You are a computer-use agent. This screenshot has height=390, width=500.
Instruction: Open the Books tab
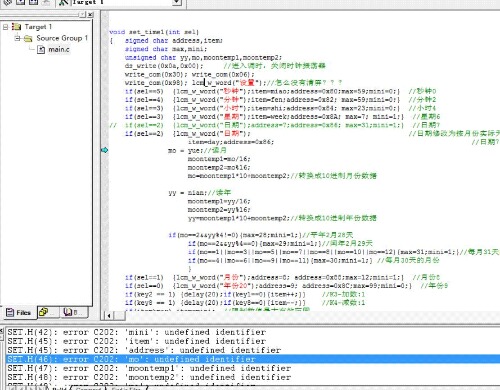[74, 312]
